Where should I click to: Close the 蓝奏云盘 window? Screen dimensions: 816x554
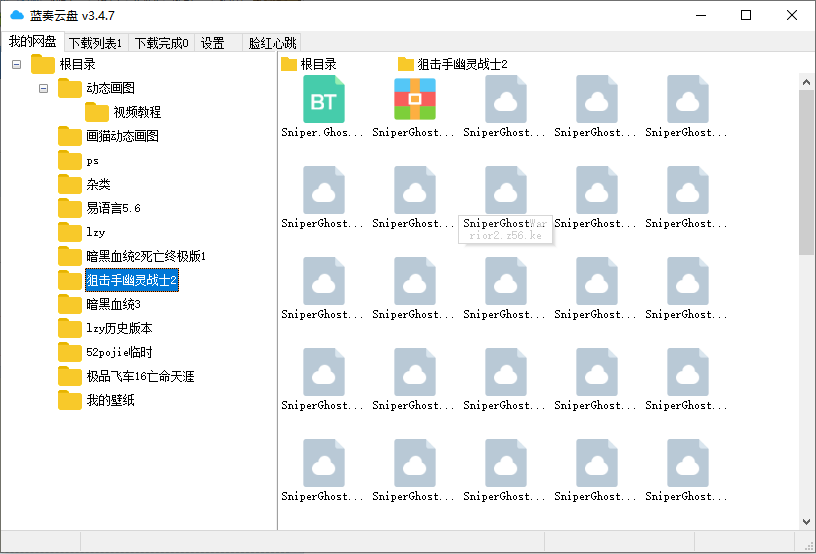pyautogui.click(x=792, y=15)
